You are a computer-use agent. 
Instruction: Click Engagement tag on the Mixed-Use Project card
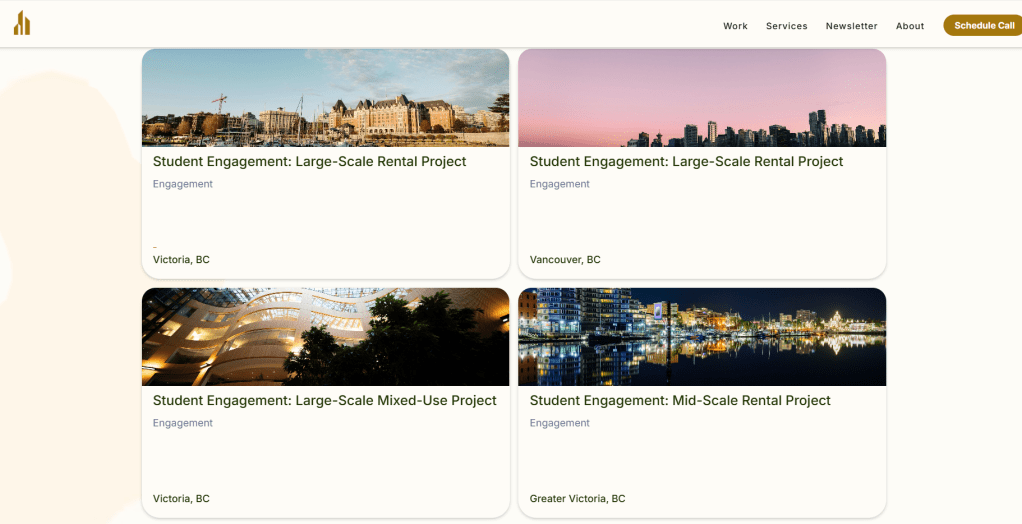[x=183, y=423]
